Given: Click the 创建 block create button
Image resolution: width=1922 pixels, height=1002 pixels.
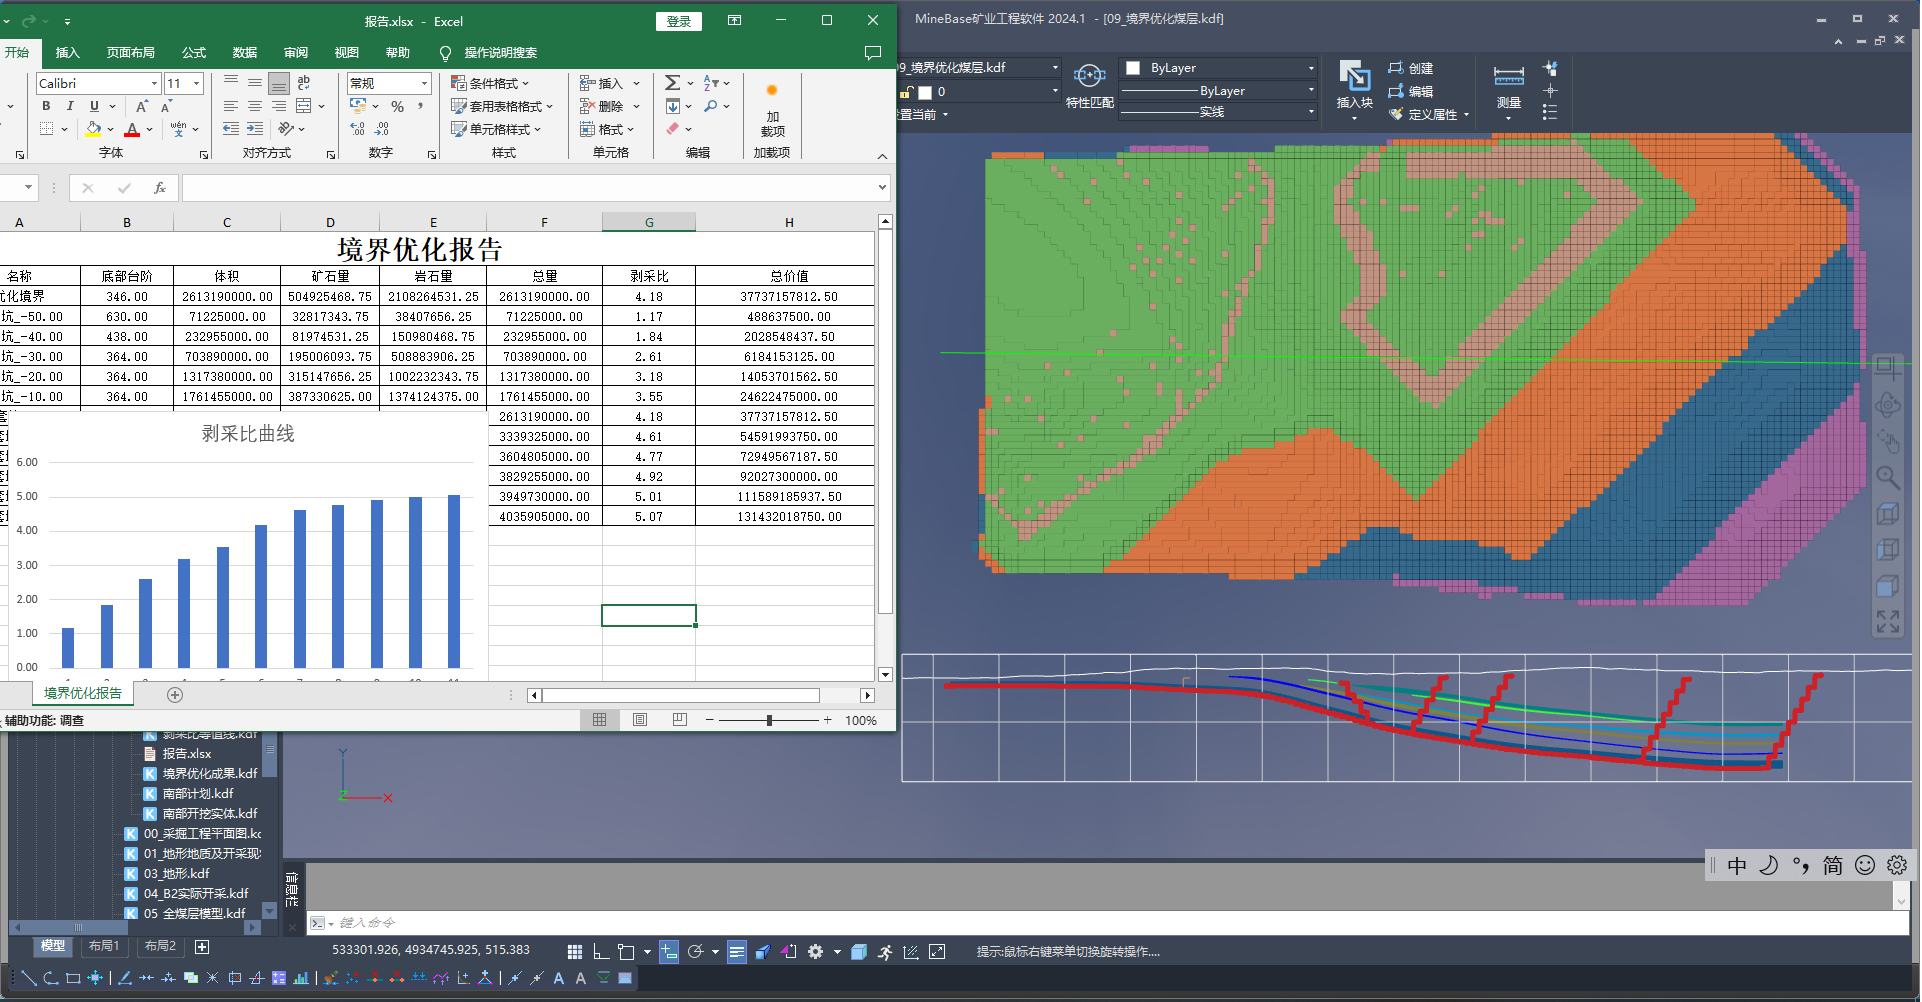Looking at the screenshot, I should (1411, 68).
